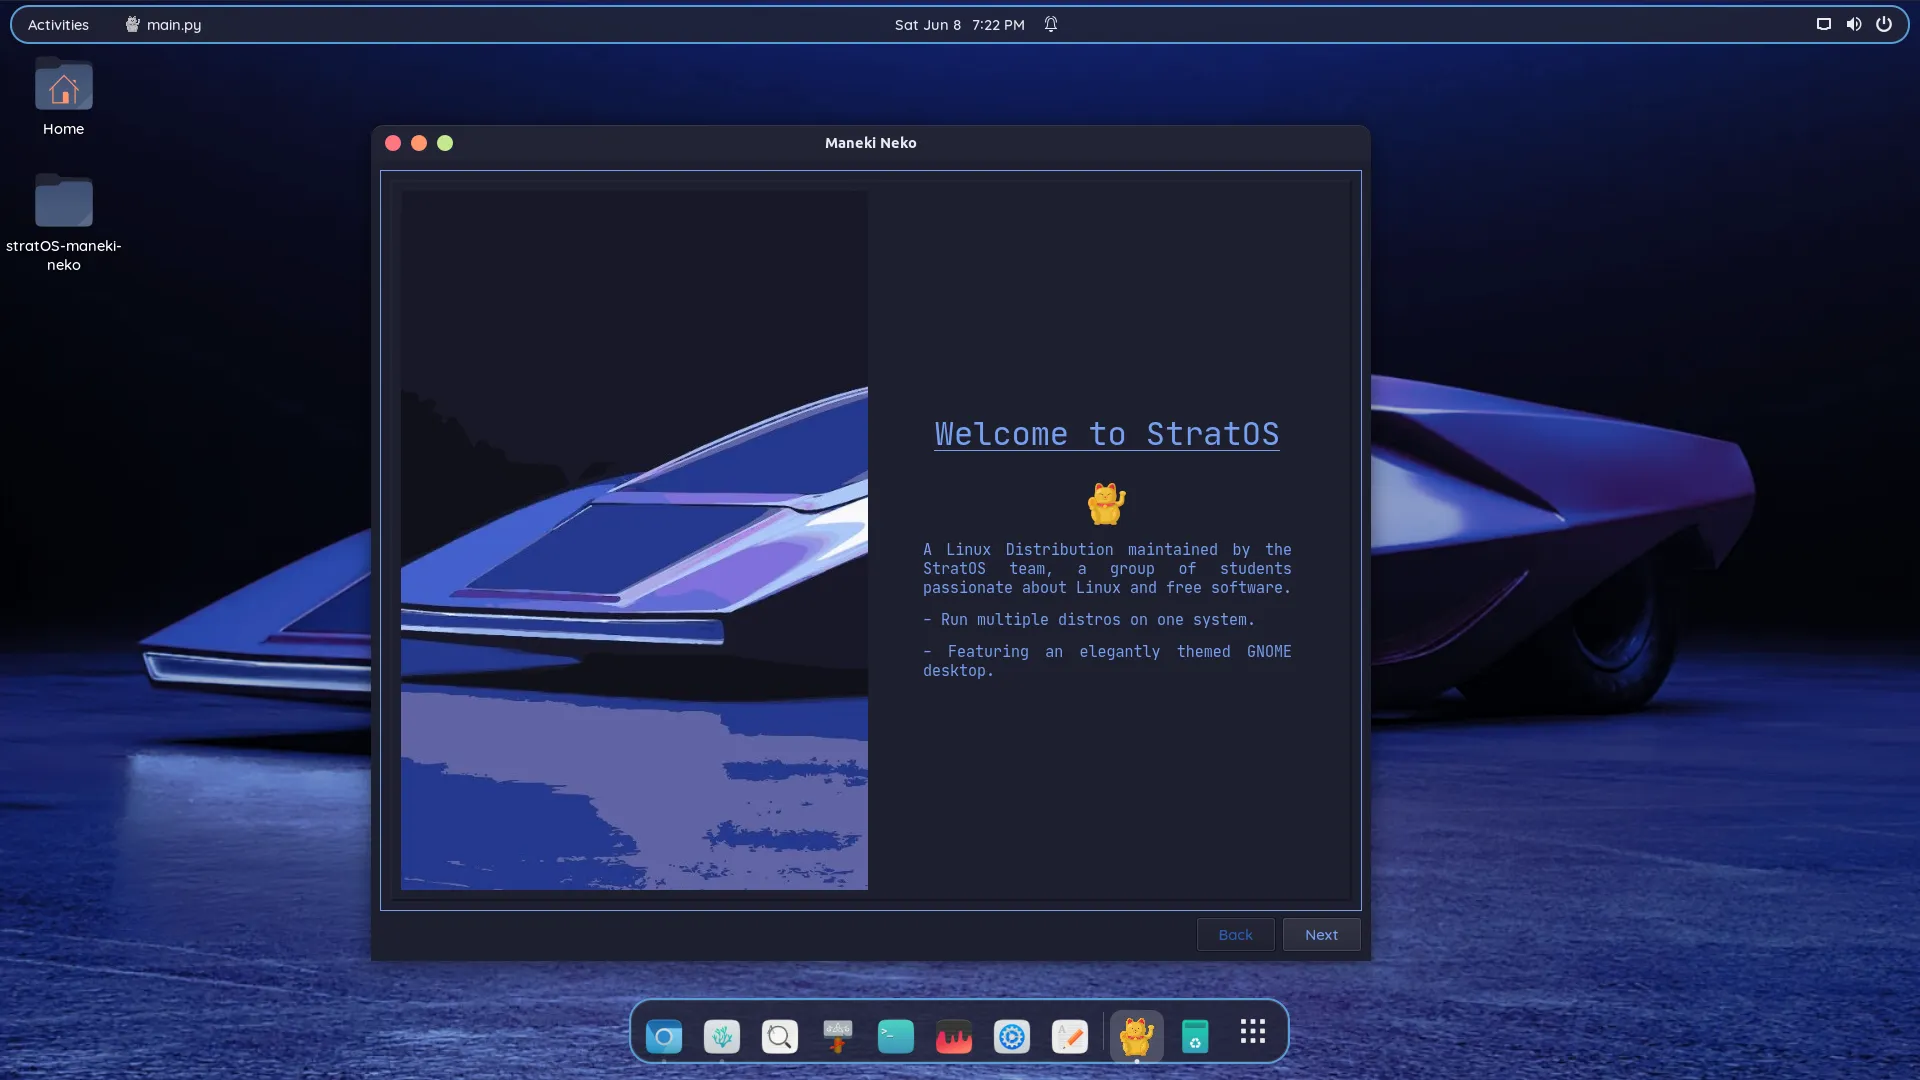1920x1080 pixels.
Task: Open the volume control in the system tray
Action: (1853, 23)
